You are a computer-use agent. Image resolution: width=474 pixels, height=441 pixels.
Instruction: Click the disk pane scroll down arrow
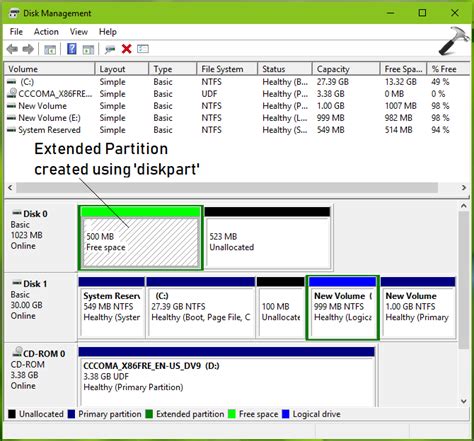pos(464,401)
